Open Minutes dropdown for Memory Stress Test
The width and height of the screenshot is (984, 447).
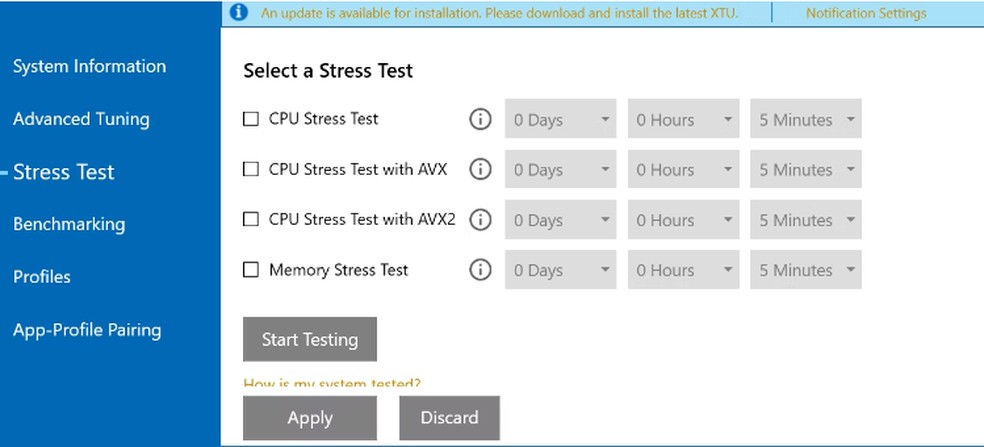806,270
